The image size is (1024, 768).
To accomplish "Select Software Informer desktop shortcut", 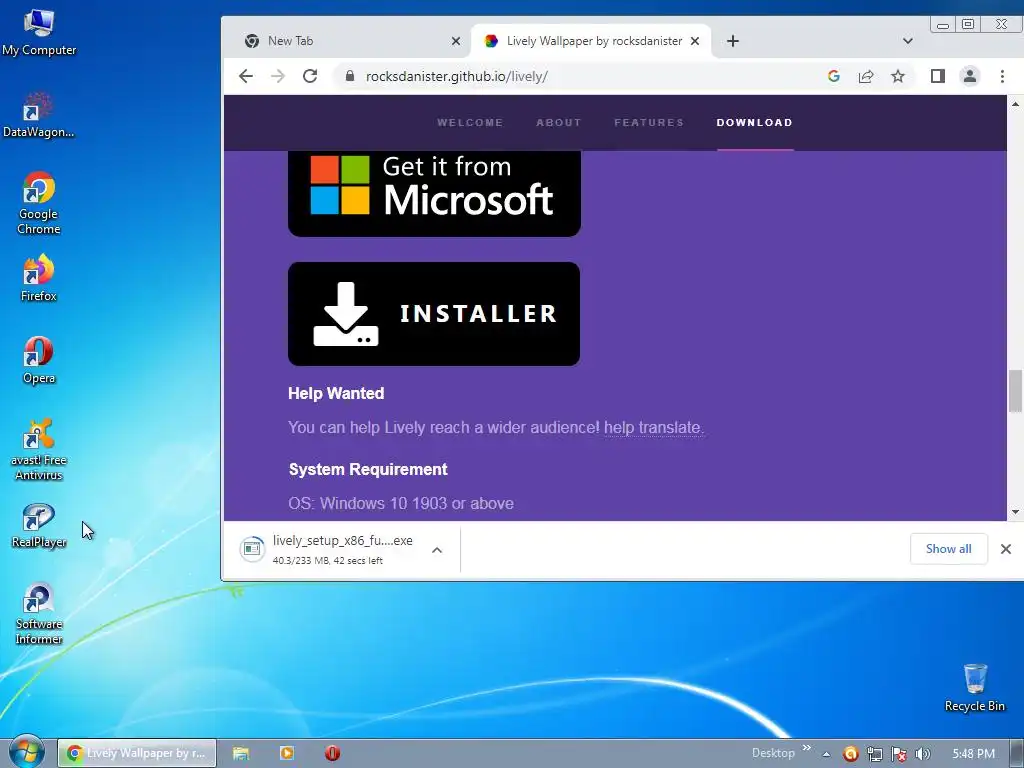I will pyautogui.click(x=39, y=613).
